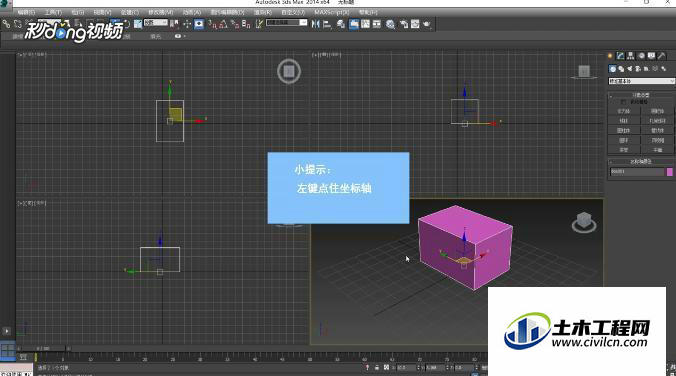Collapse the Object Type rollout

coord(641,95)
